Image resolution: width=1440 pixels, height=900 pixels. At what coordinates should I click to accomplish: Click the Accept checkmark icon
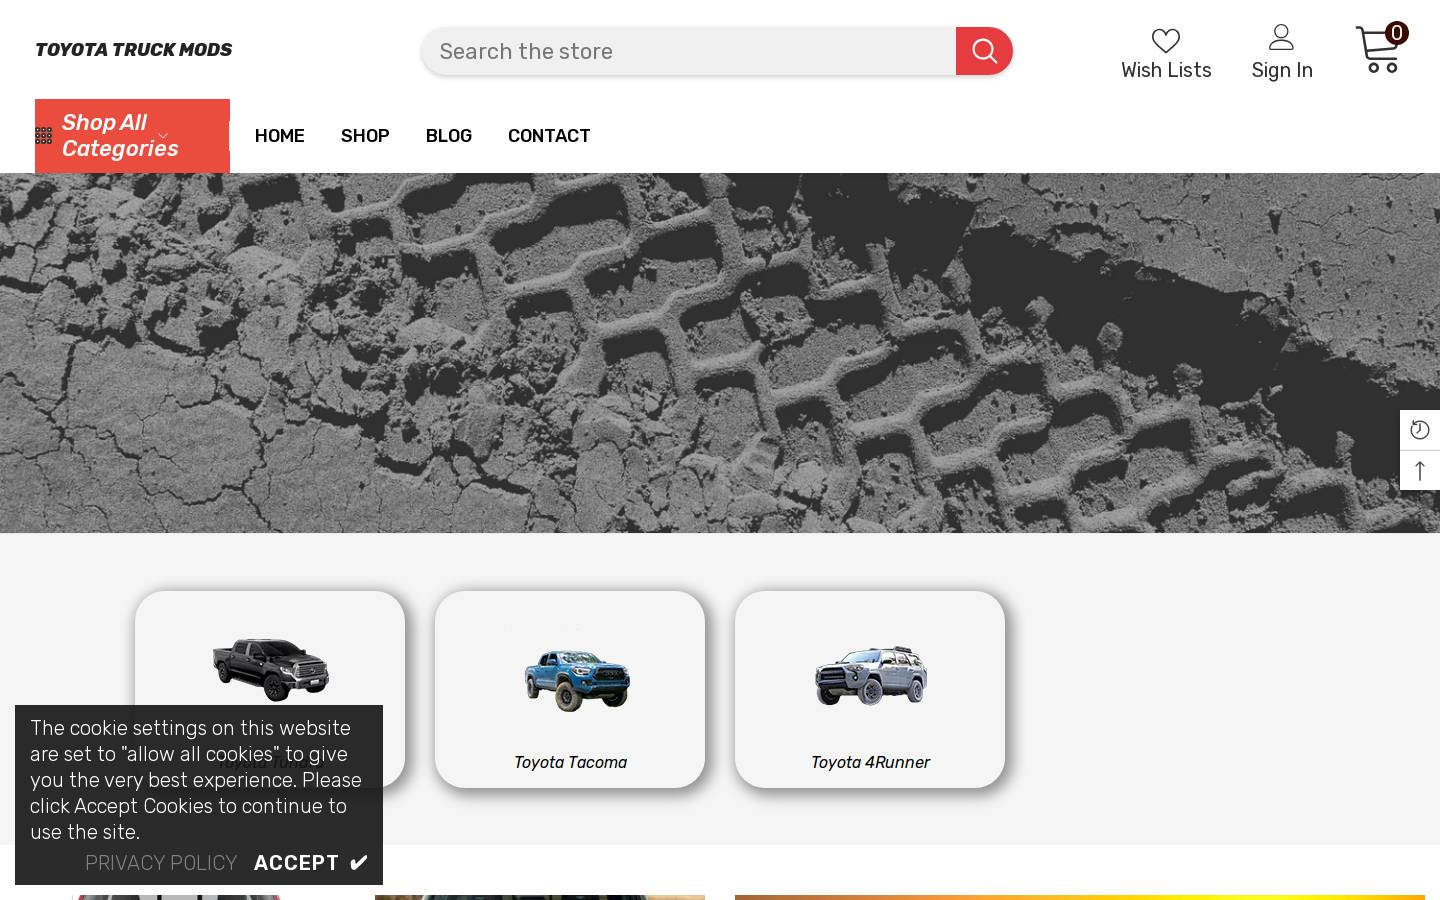[359, 862]
